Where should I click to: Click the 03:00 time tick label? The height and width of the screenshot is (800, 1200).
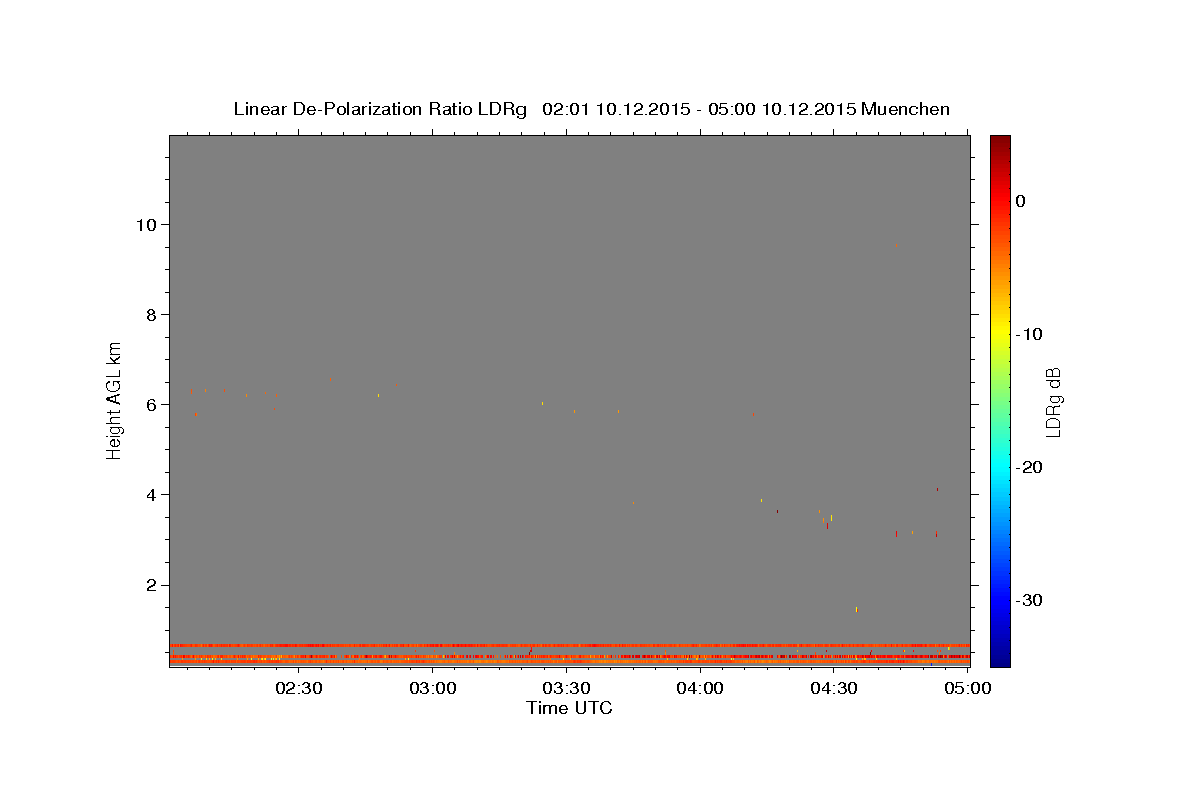[433, 688]
